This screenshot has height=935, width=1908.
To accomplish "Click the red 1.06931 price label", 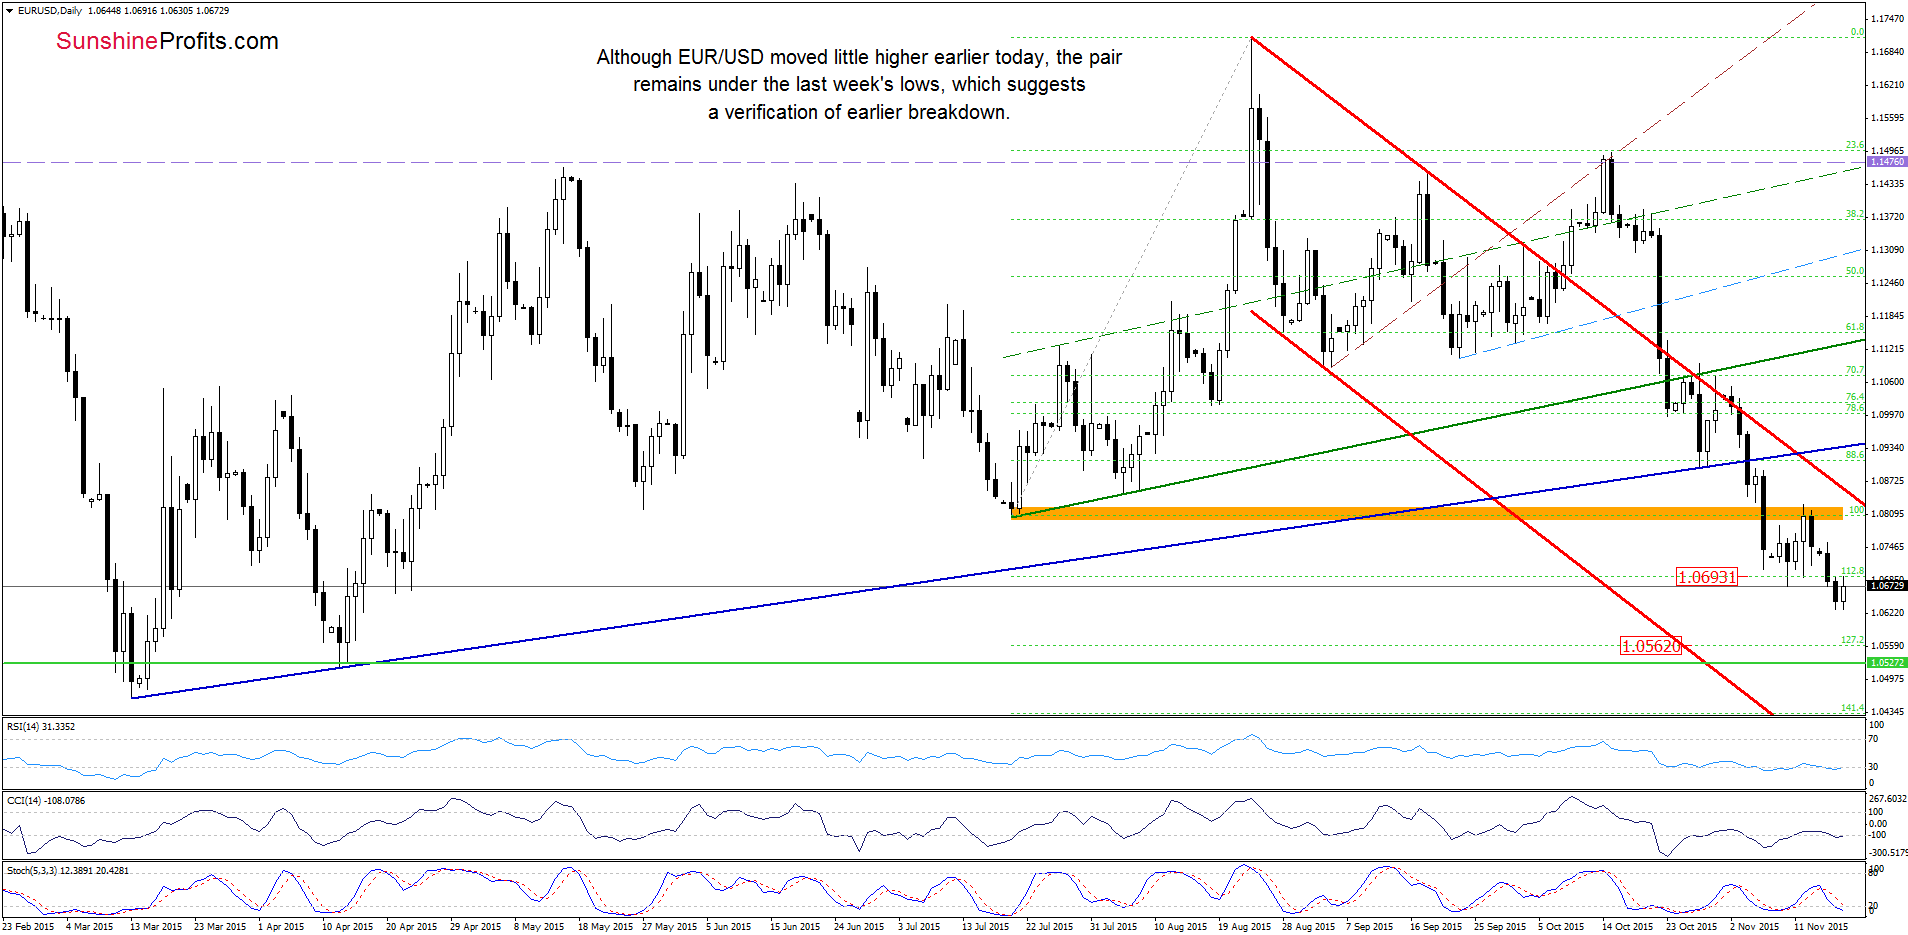I will pos(1707,577).
